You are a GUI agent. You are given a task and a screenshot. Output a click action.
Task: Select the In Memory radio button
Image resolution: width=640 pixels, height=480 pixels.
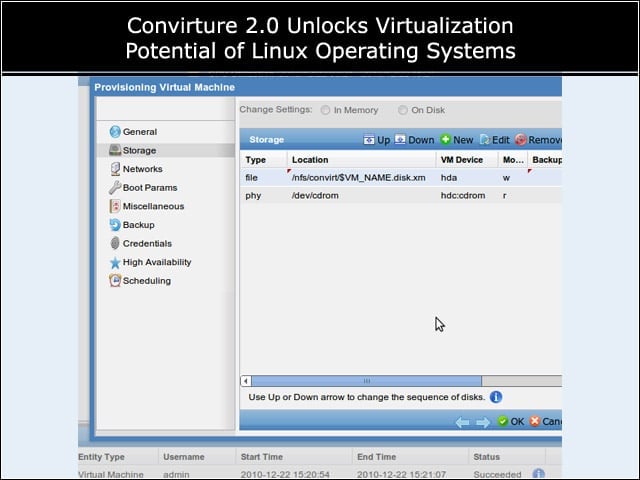(325, 110)
